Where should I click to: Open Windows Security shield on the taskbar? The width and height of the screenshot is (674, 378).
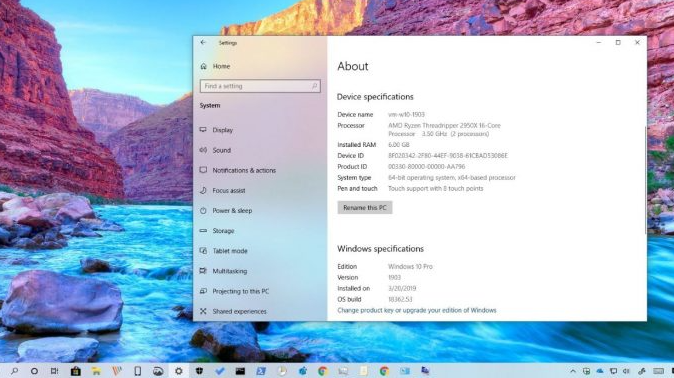[x=199, y=371]
